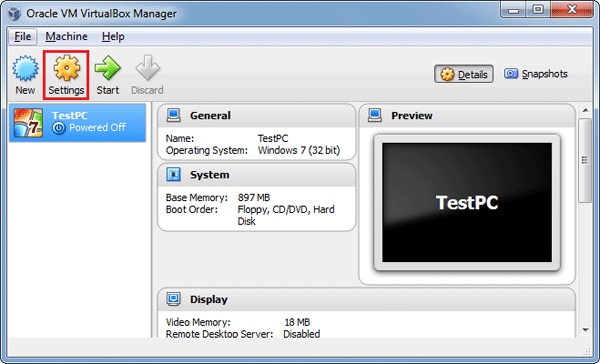Click the details pane vertical scrollbar thumb
Screen dimensions: 600x364
click(585, 160)
